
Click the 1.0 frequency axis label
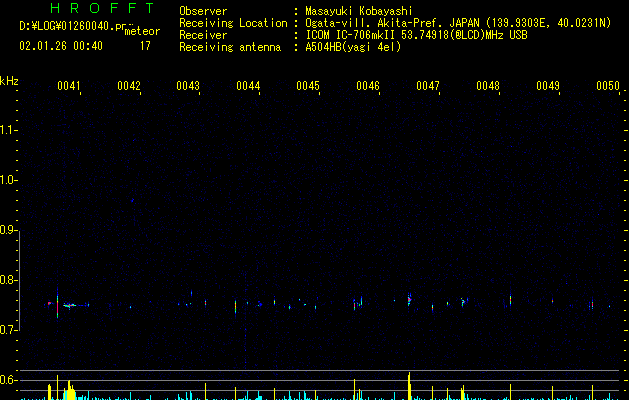[8, 180]
